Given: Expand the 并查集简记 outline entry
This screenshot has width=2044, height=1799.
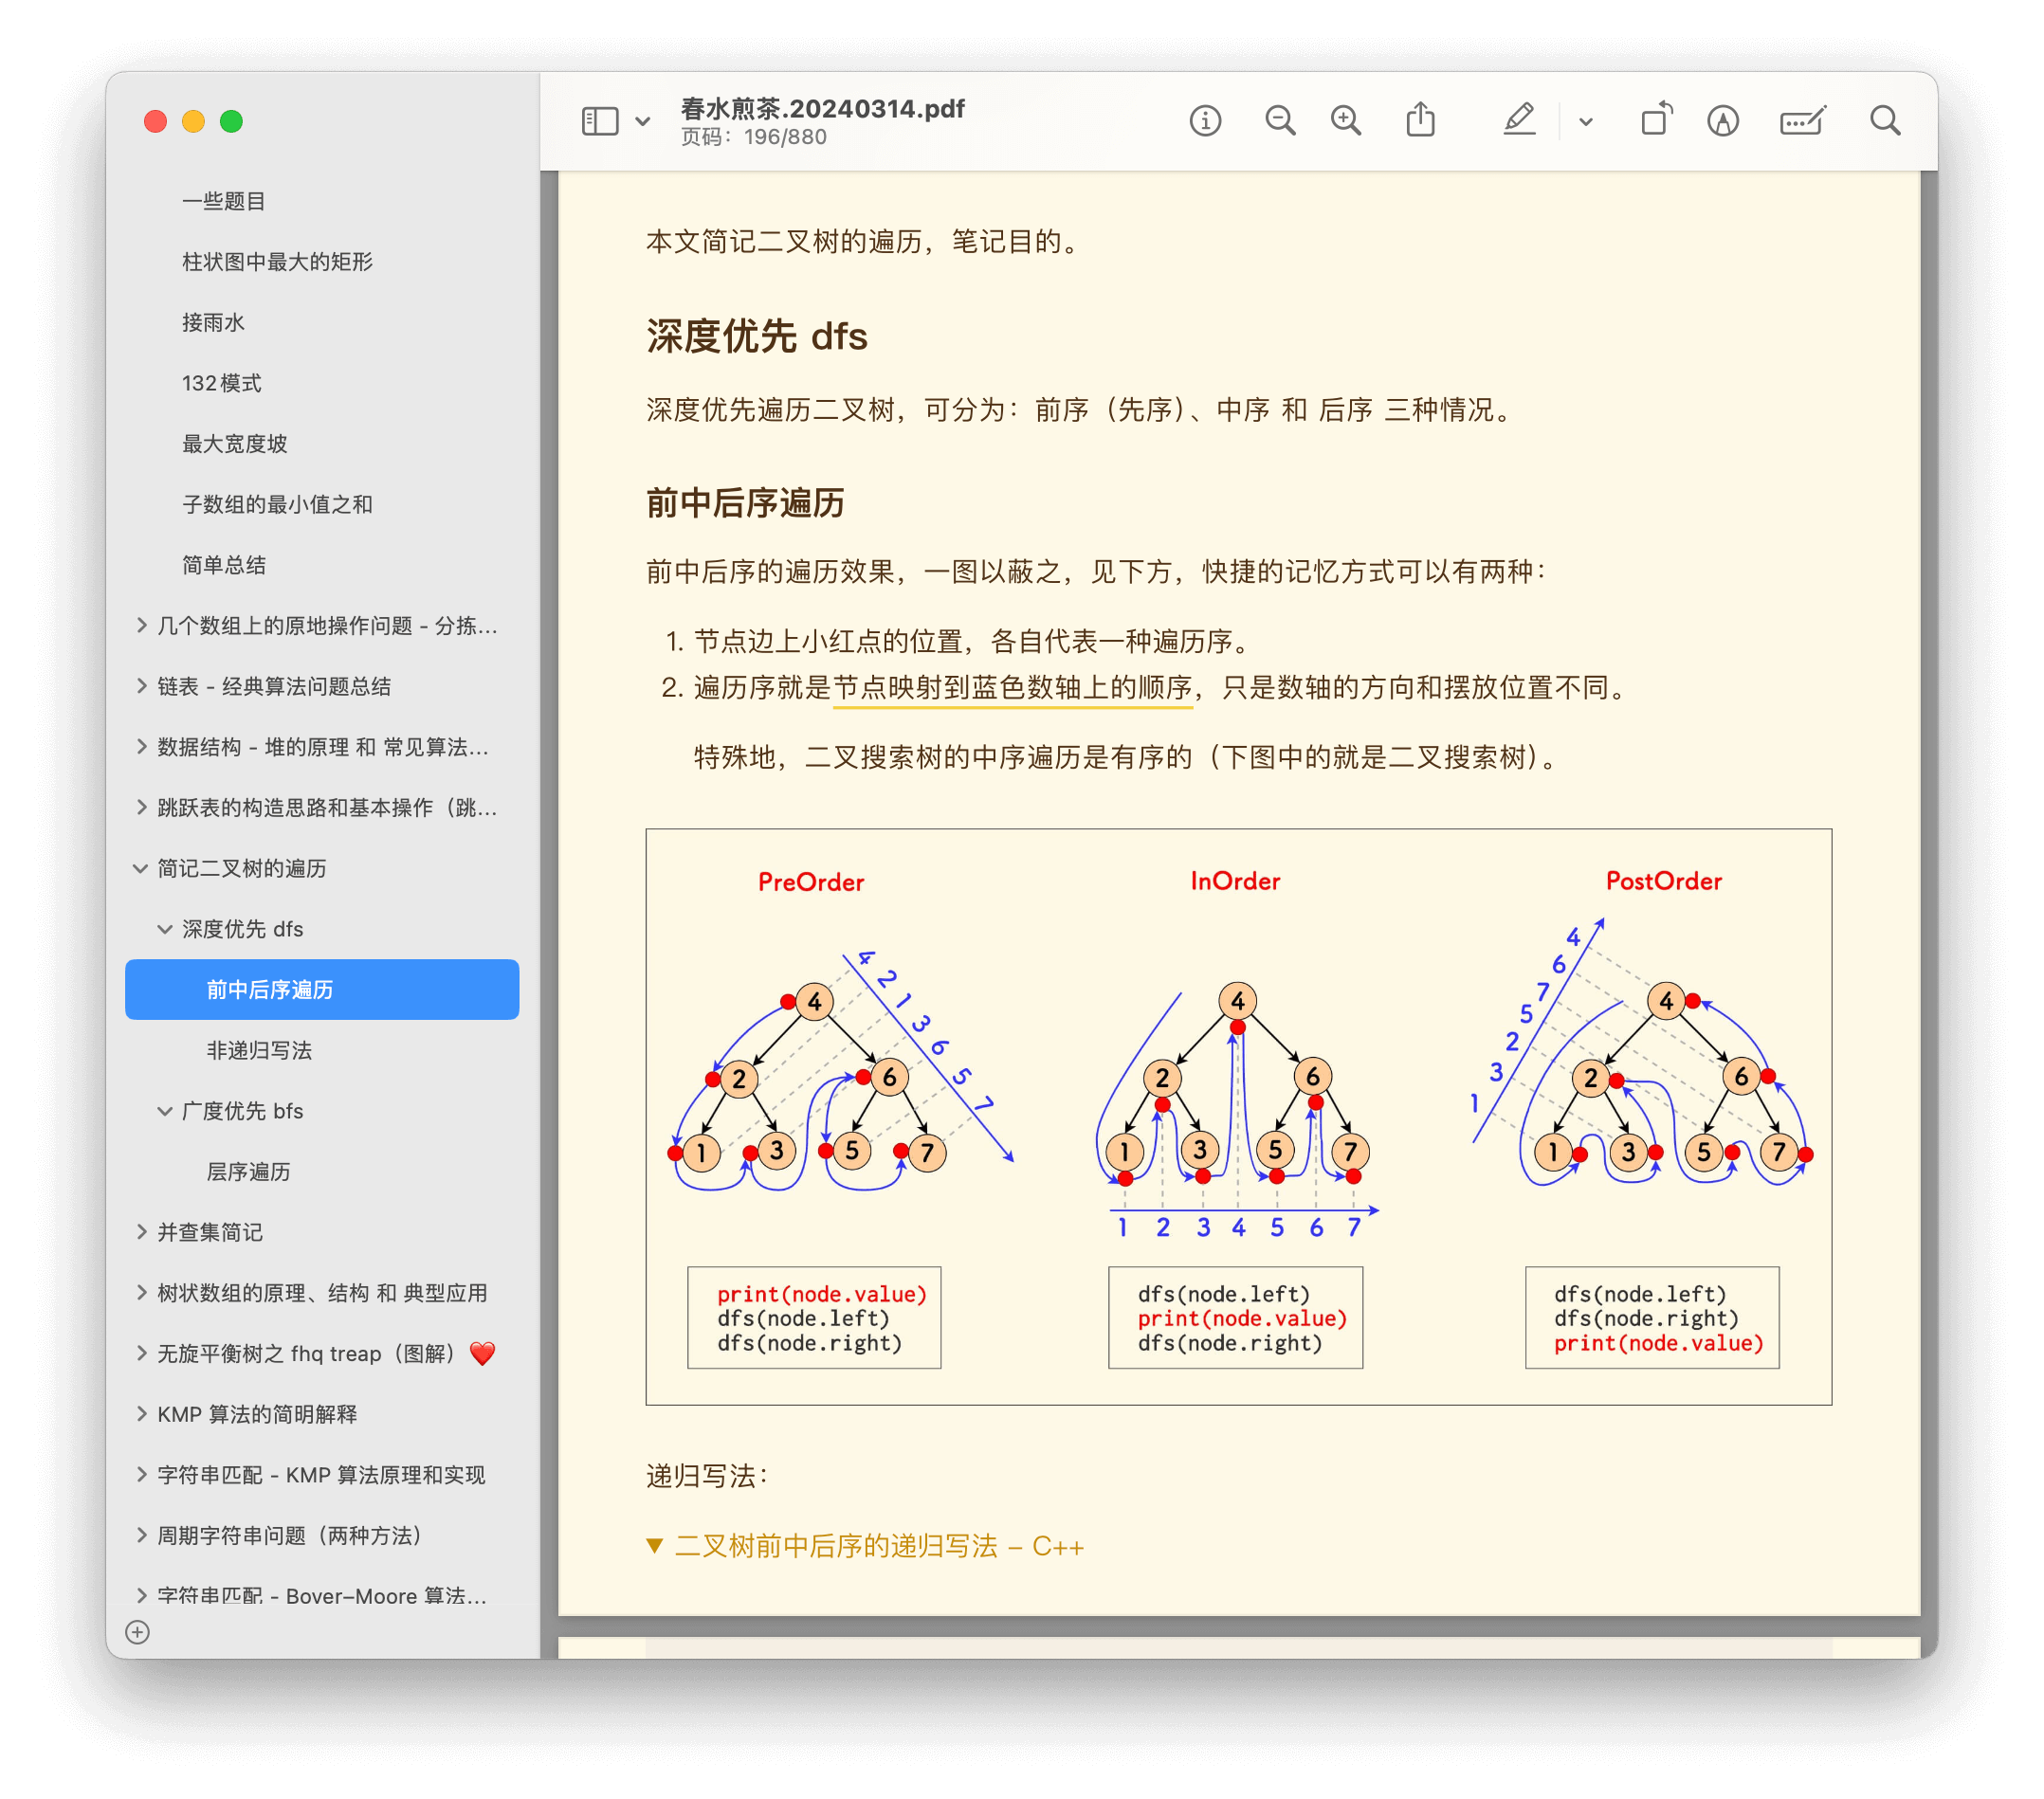Looking at the screenshot, I should point(141,1232).
